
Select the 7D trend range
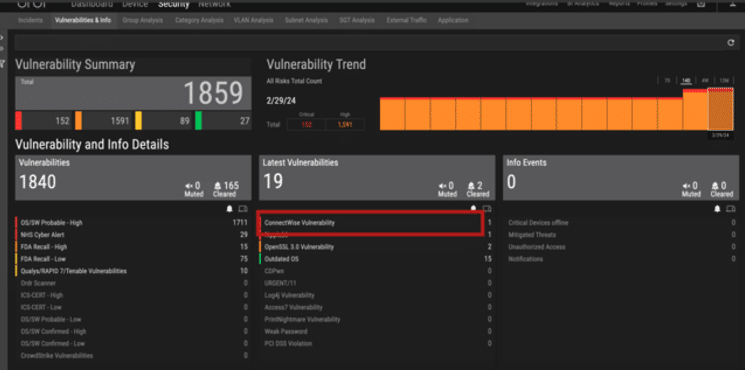click(667, 81)
